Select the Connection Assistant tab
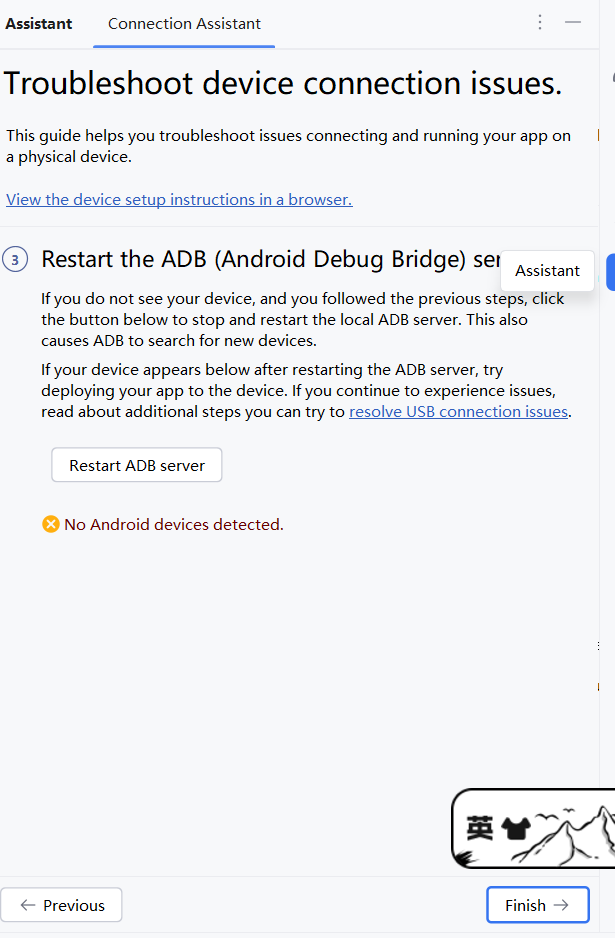The image size is (615, 938). coord(184,23)
